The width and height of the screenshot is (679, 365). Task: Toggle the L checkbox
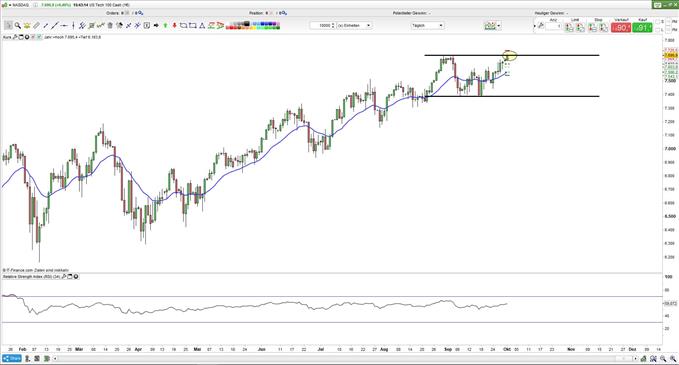pos(658,29)
